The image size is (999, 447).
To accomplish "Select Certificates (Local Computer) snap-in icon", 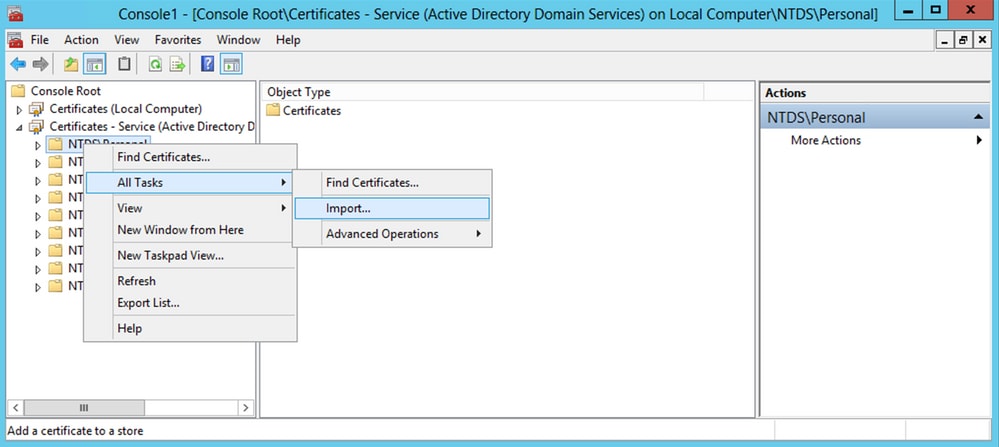I will pos(37,109).
